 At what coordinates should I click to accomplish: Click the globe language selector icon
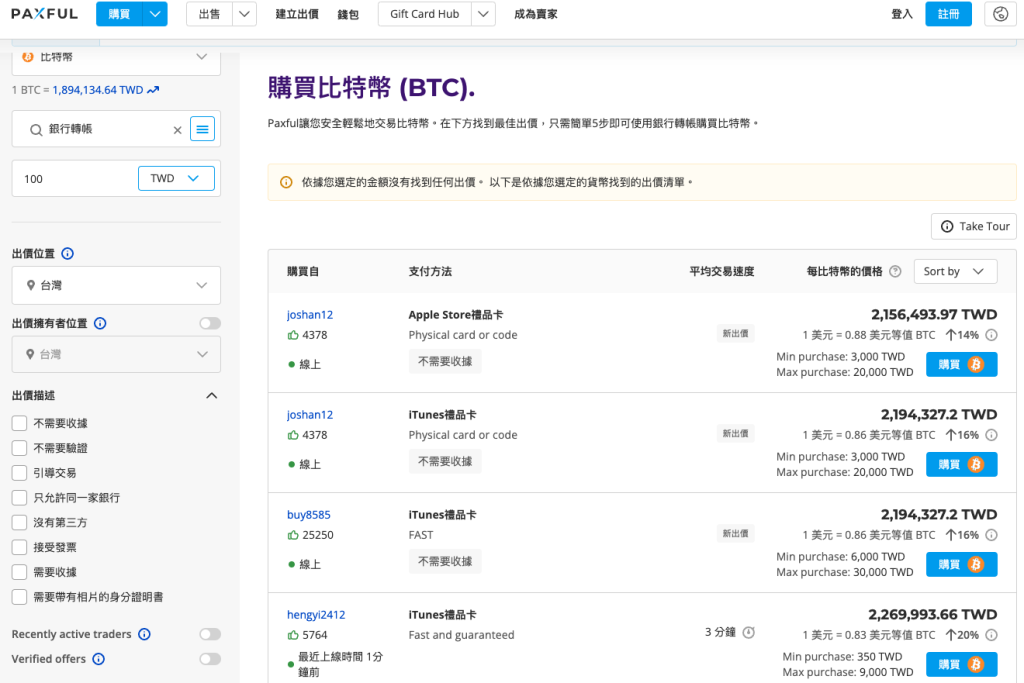coord(999,14)
